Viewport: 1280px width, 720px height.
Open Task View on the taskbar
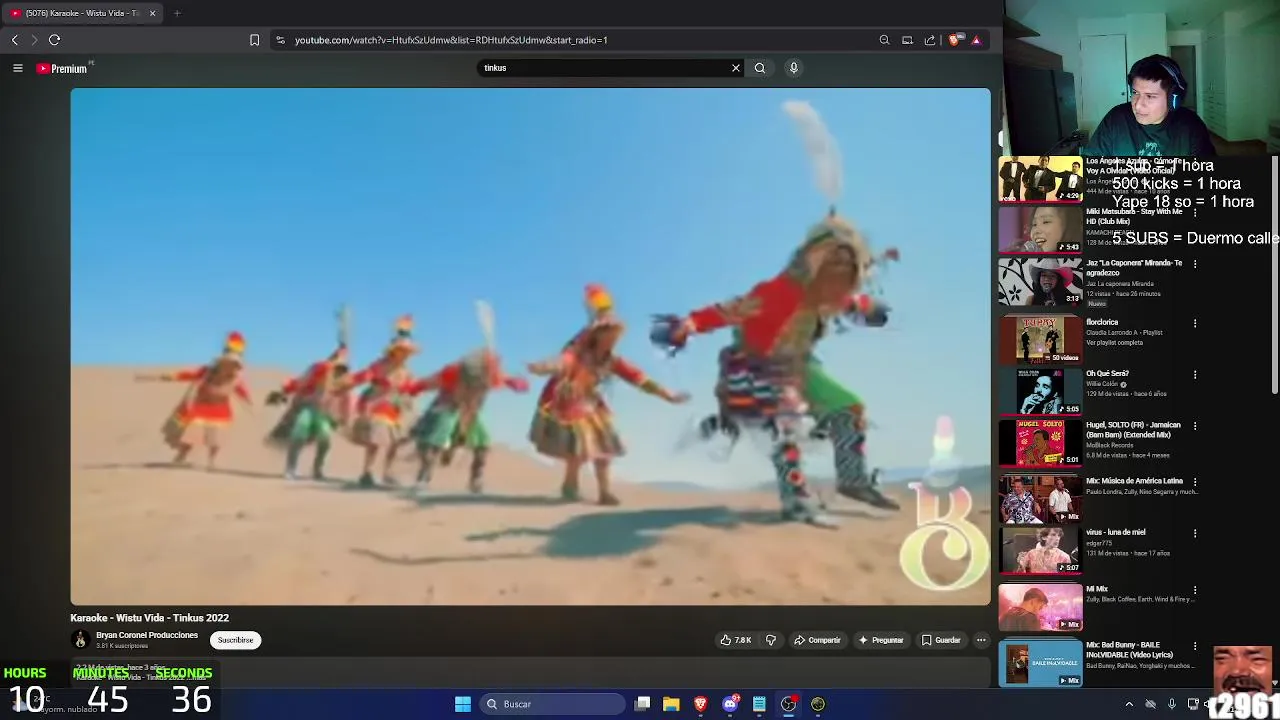tap(643, 704)
